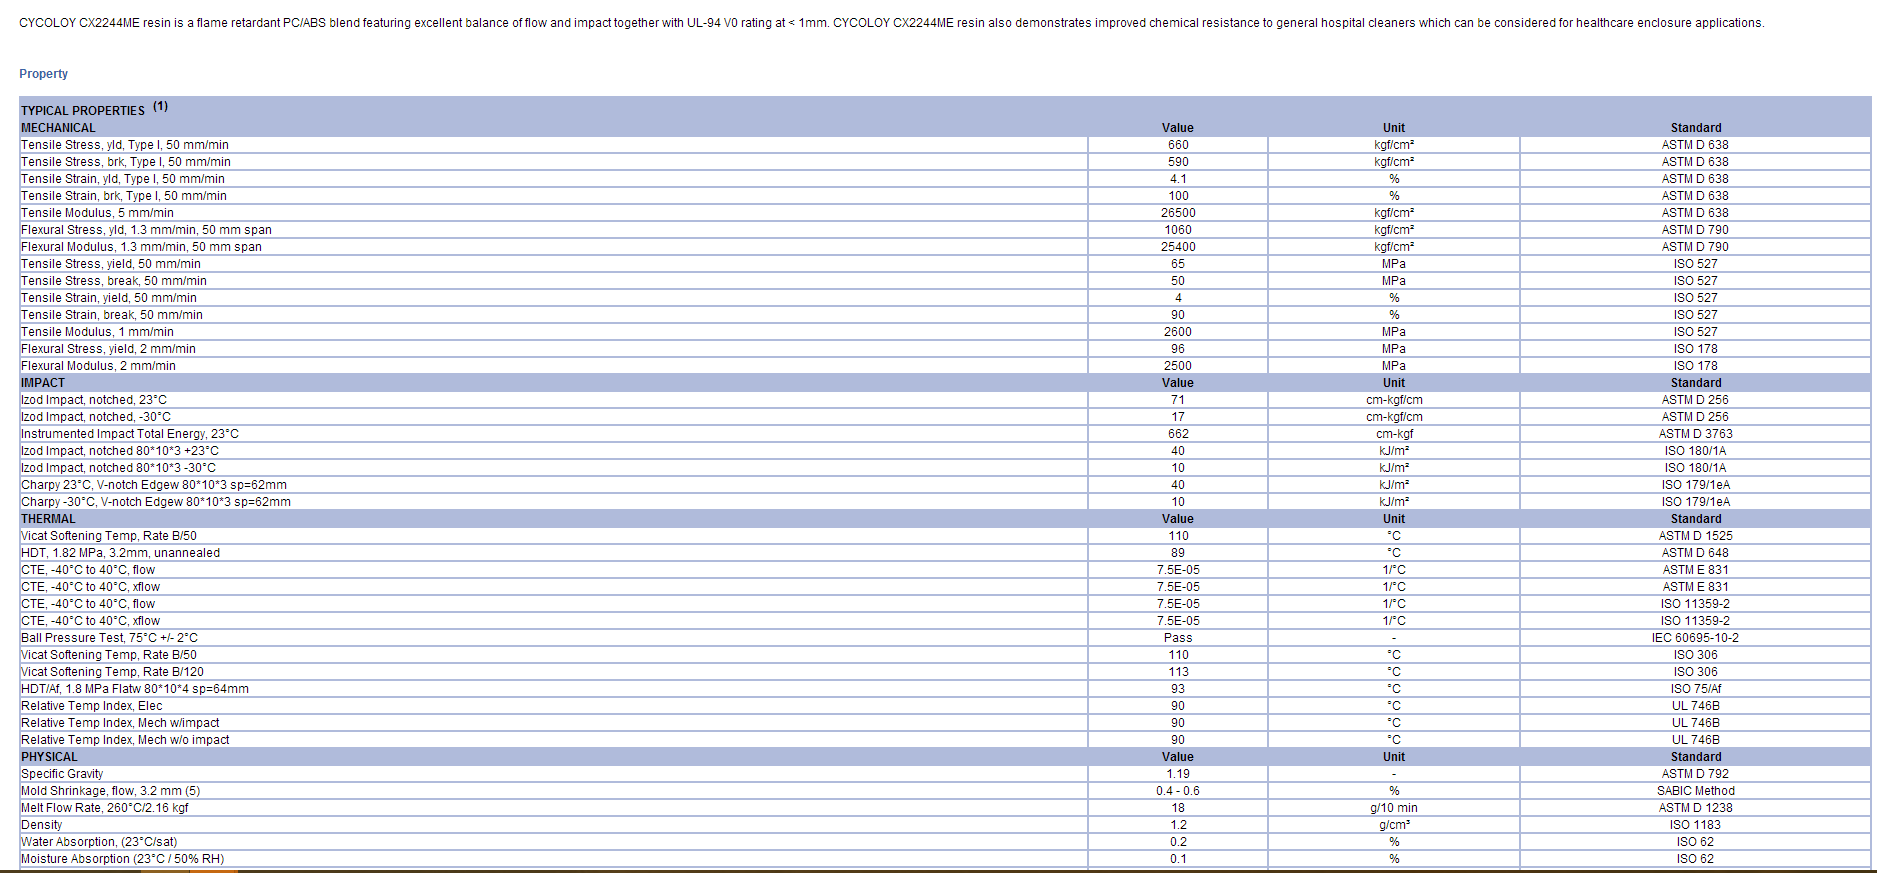
Task: Click 'Relative Temp Index, Mech w/impact'
Action: [x=120, y=723]
